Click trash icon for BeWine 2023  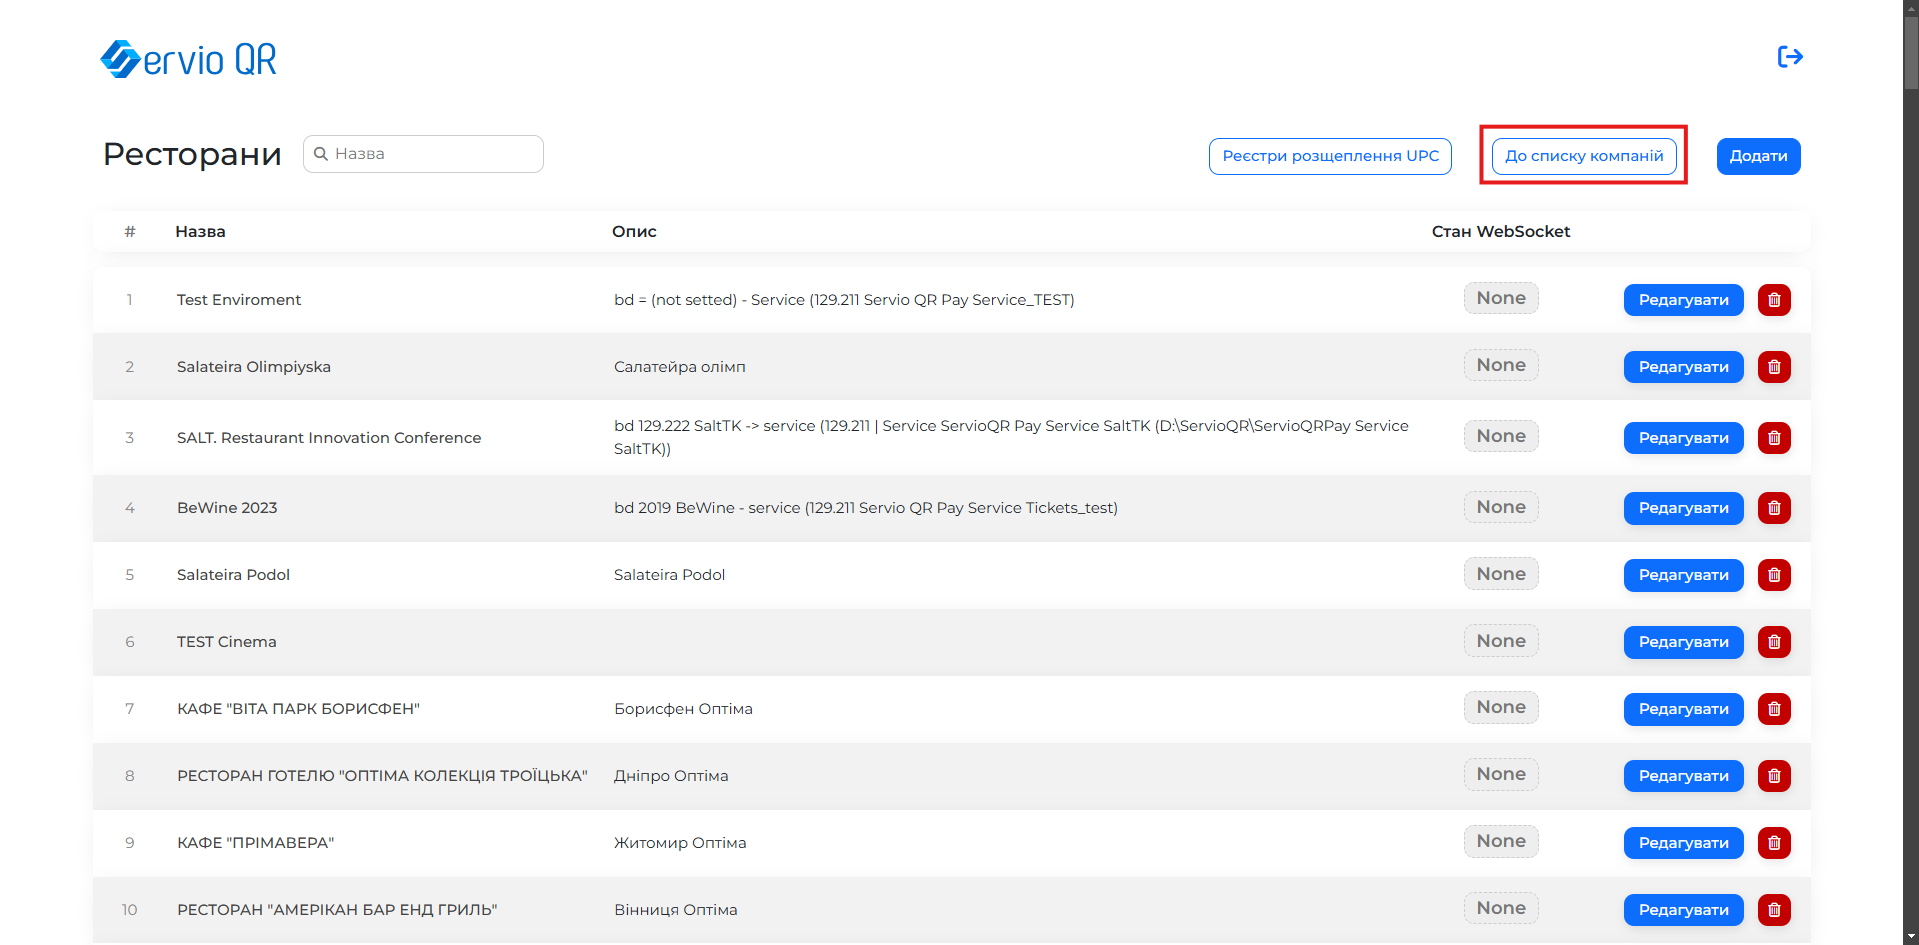click(x=1773, y=508)
